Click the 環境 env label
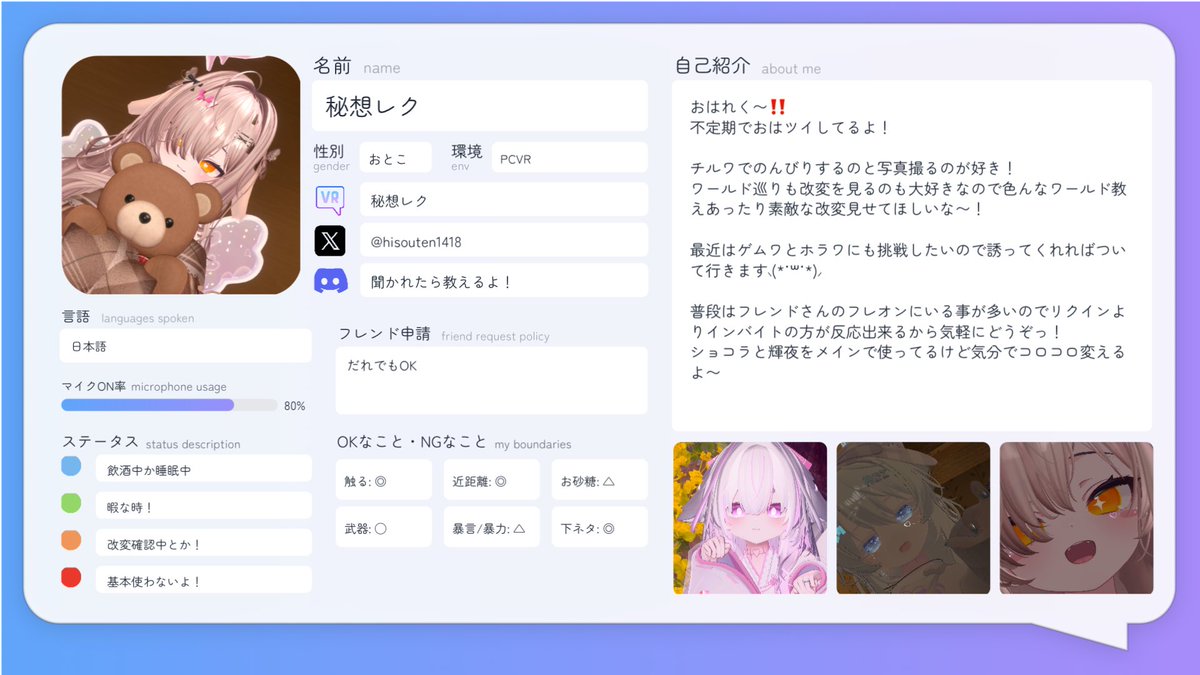The width and height of the screenshot is (1200, 675). pos(467,157)
